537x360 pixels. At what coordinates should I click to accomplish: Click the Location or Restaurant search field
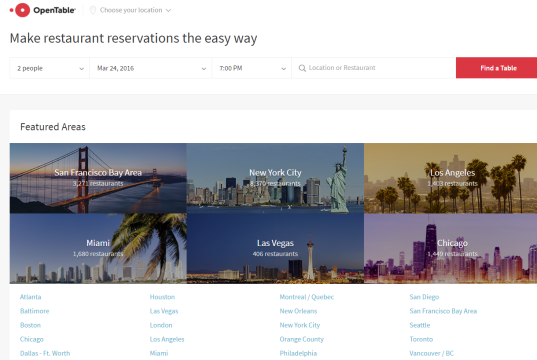click(374, 68)
